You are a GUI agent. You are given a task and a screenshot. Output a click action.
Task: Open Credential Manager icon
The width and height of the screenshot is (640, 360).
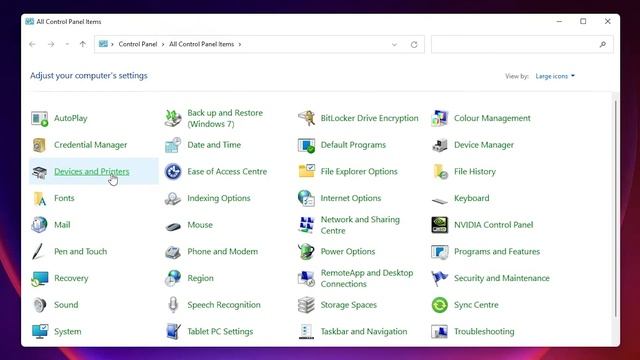(40, 145)
